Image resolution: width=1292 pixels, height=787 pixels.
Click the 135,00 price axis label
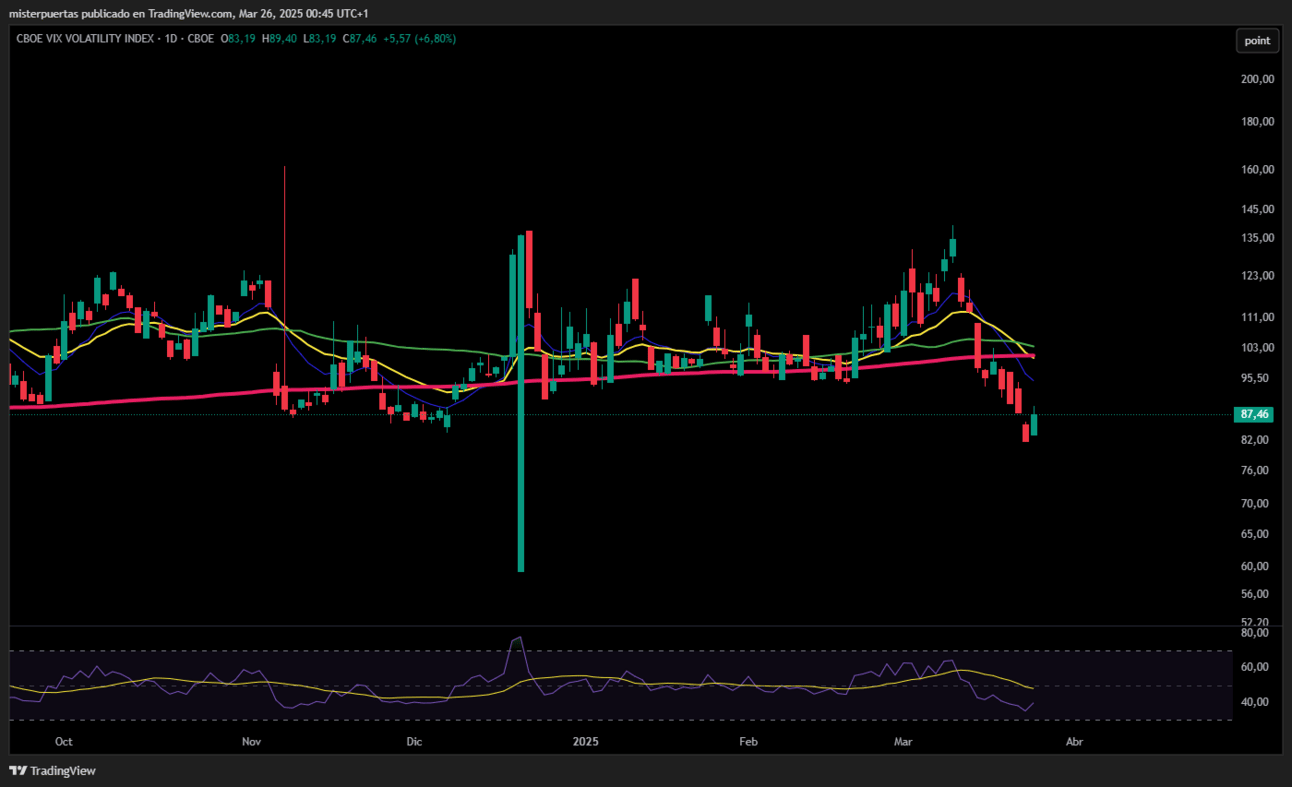pyautogui.click(x=1257, y=238)
